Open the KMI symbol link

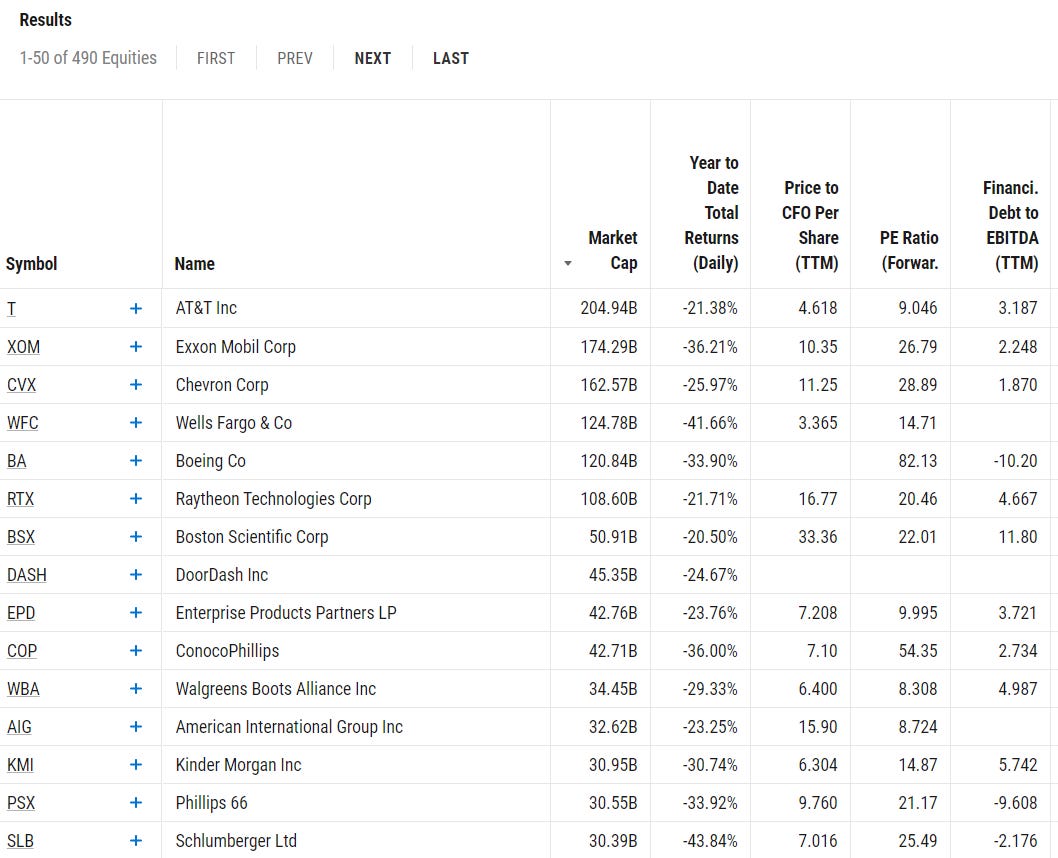coord(20,765)
